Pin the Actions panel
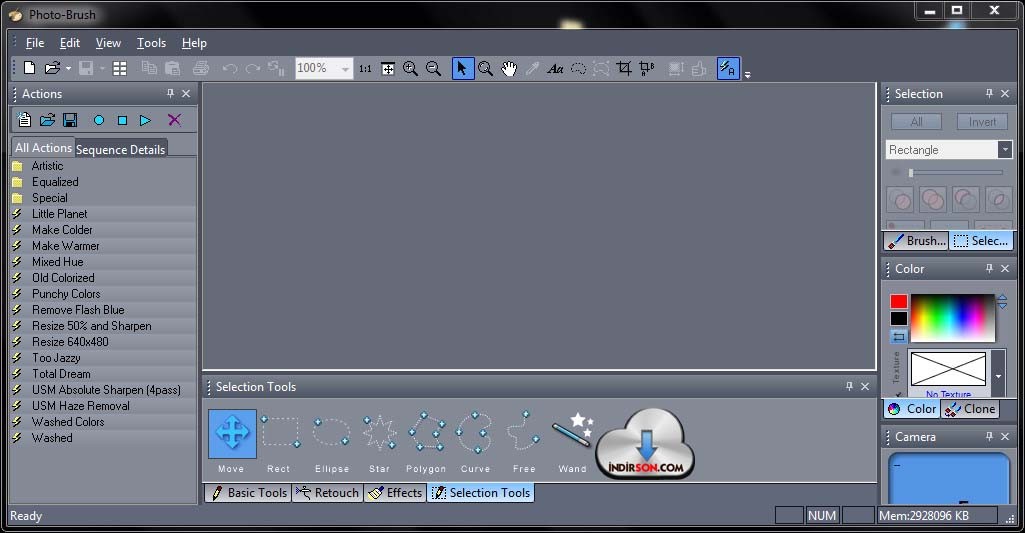Viewport: 1025px width, 533px height. [170, 94]
